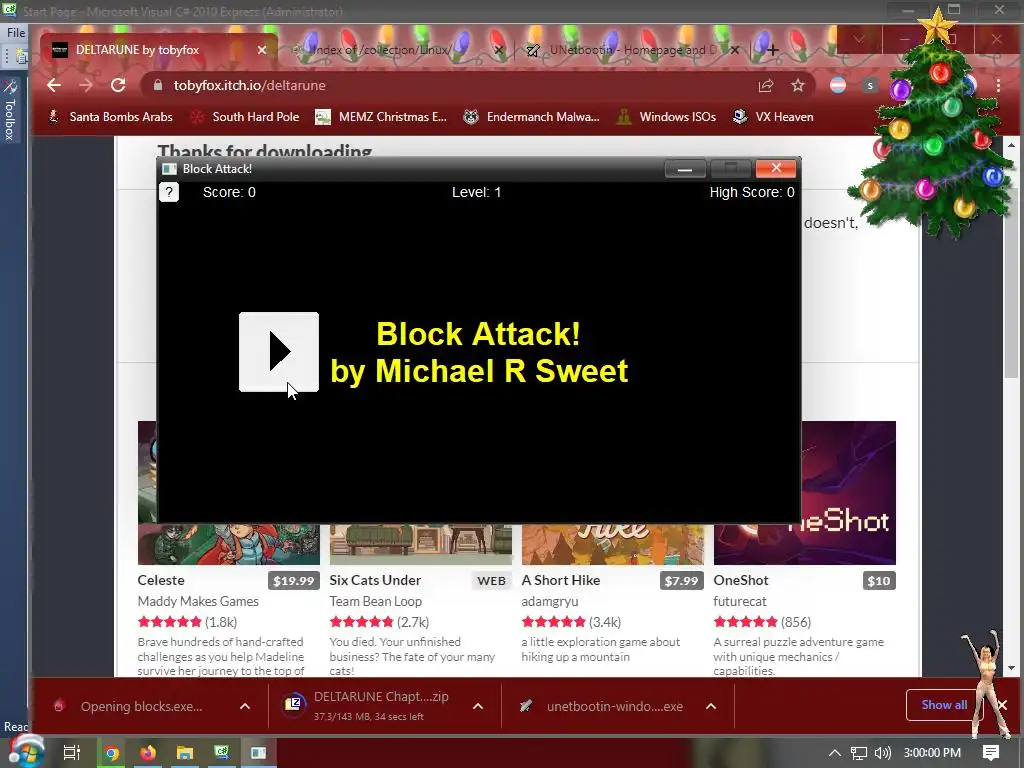Viewport: 1024px width, 768px height.
Task: Open the Windows ISOs bookmark
Action: coord(666,117)
